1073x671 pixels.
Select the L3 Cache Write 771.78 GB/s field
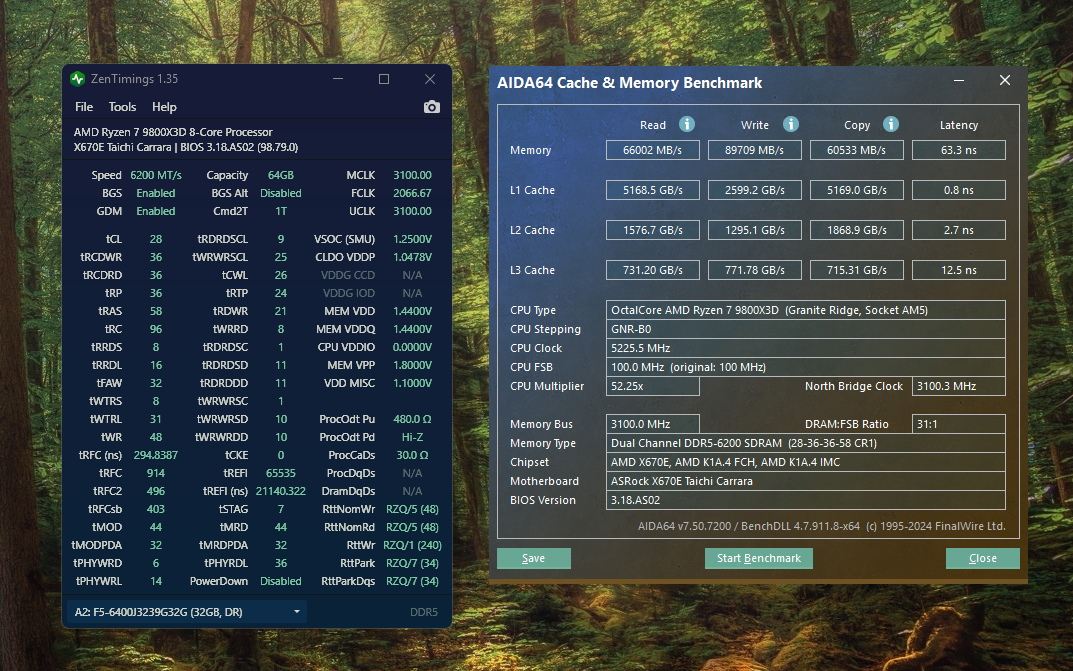pyautogui.click(x=755, y=270)
